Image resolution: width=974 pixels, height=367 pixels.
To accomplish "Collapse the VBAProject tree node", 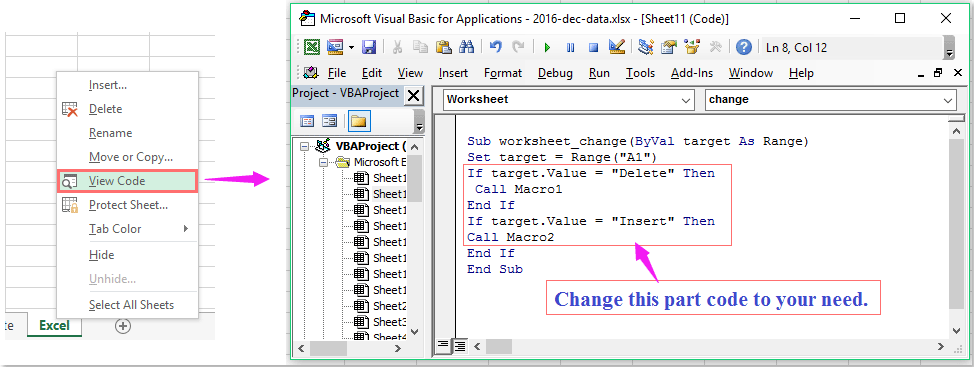I will click(x=304, y=147).
